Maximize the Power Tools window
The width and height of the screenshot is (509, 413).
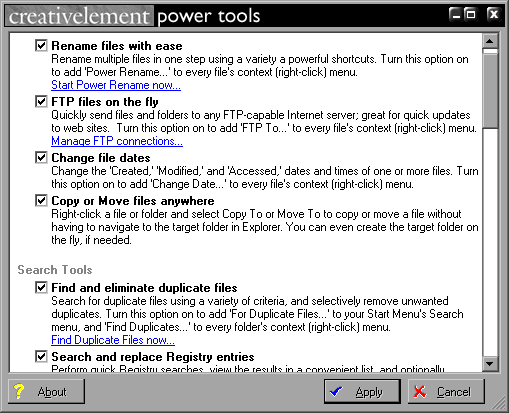[470, 14]
